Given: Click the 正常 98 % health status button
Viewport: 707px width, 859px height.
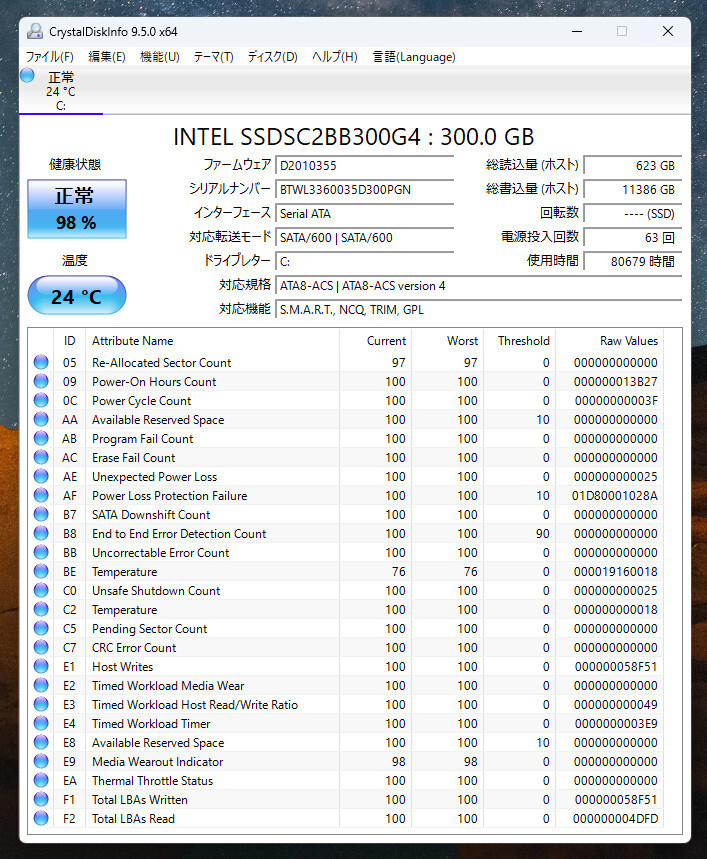Looking at the screenshot, I should pos(77,209).
